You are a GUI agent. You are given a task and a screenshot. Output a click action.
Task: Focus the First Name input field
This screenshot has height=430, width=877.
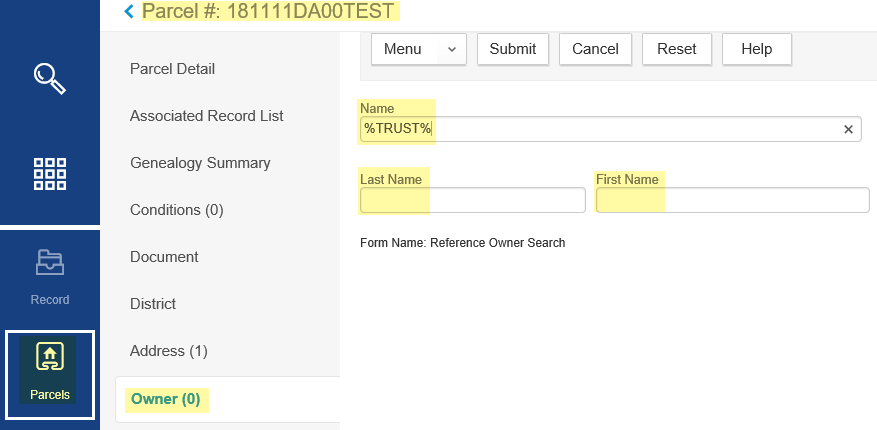coord(732,200)
